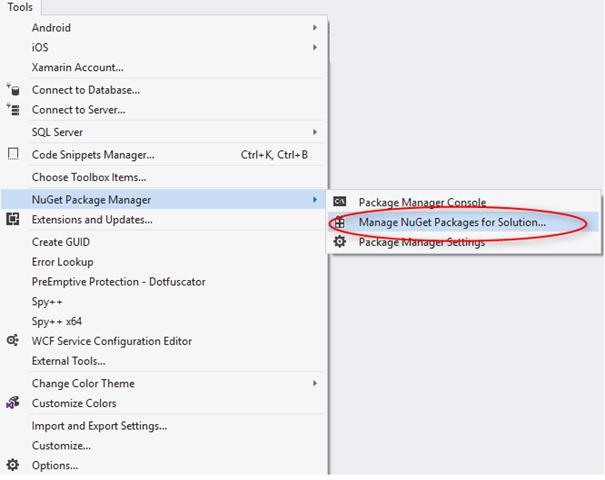Expand the SQL Server submenu arrow
The image size is (605, 480).
click(x=315, y=132)
